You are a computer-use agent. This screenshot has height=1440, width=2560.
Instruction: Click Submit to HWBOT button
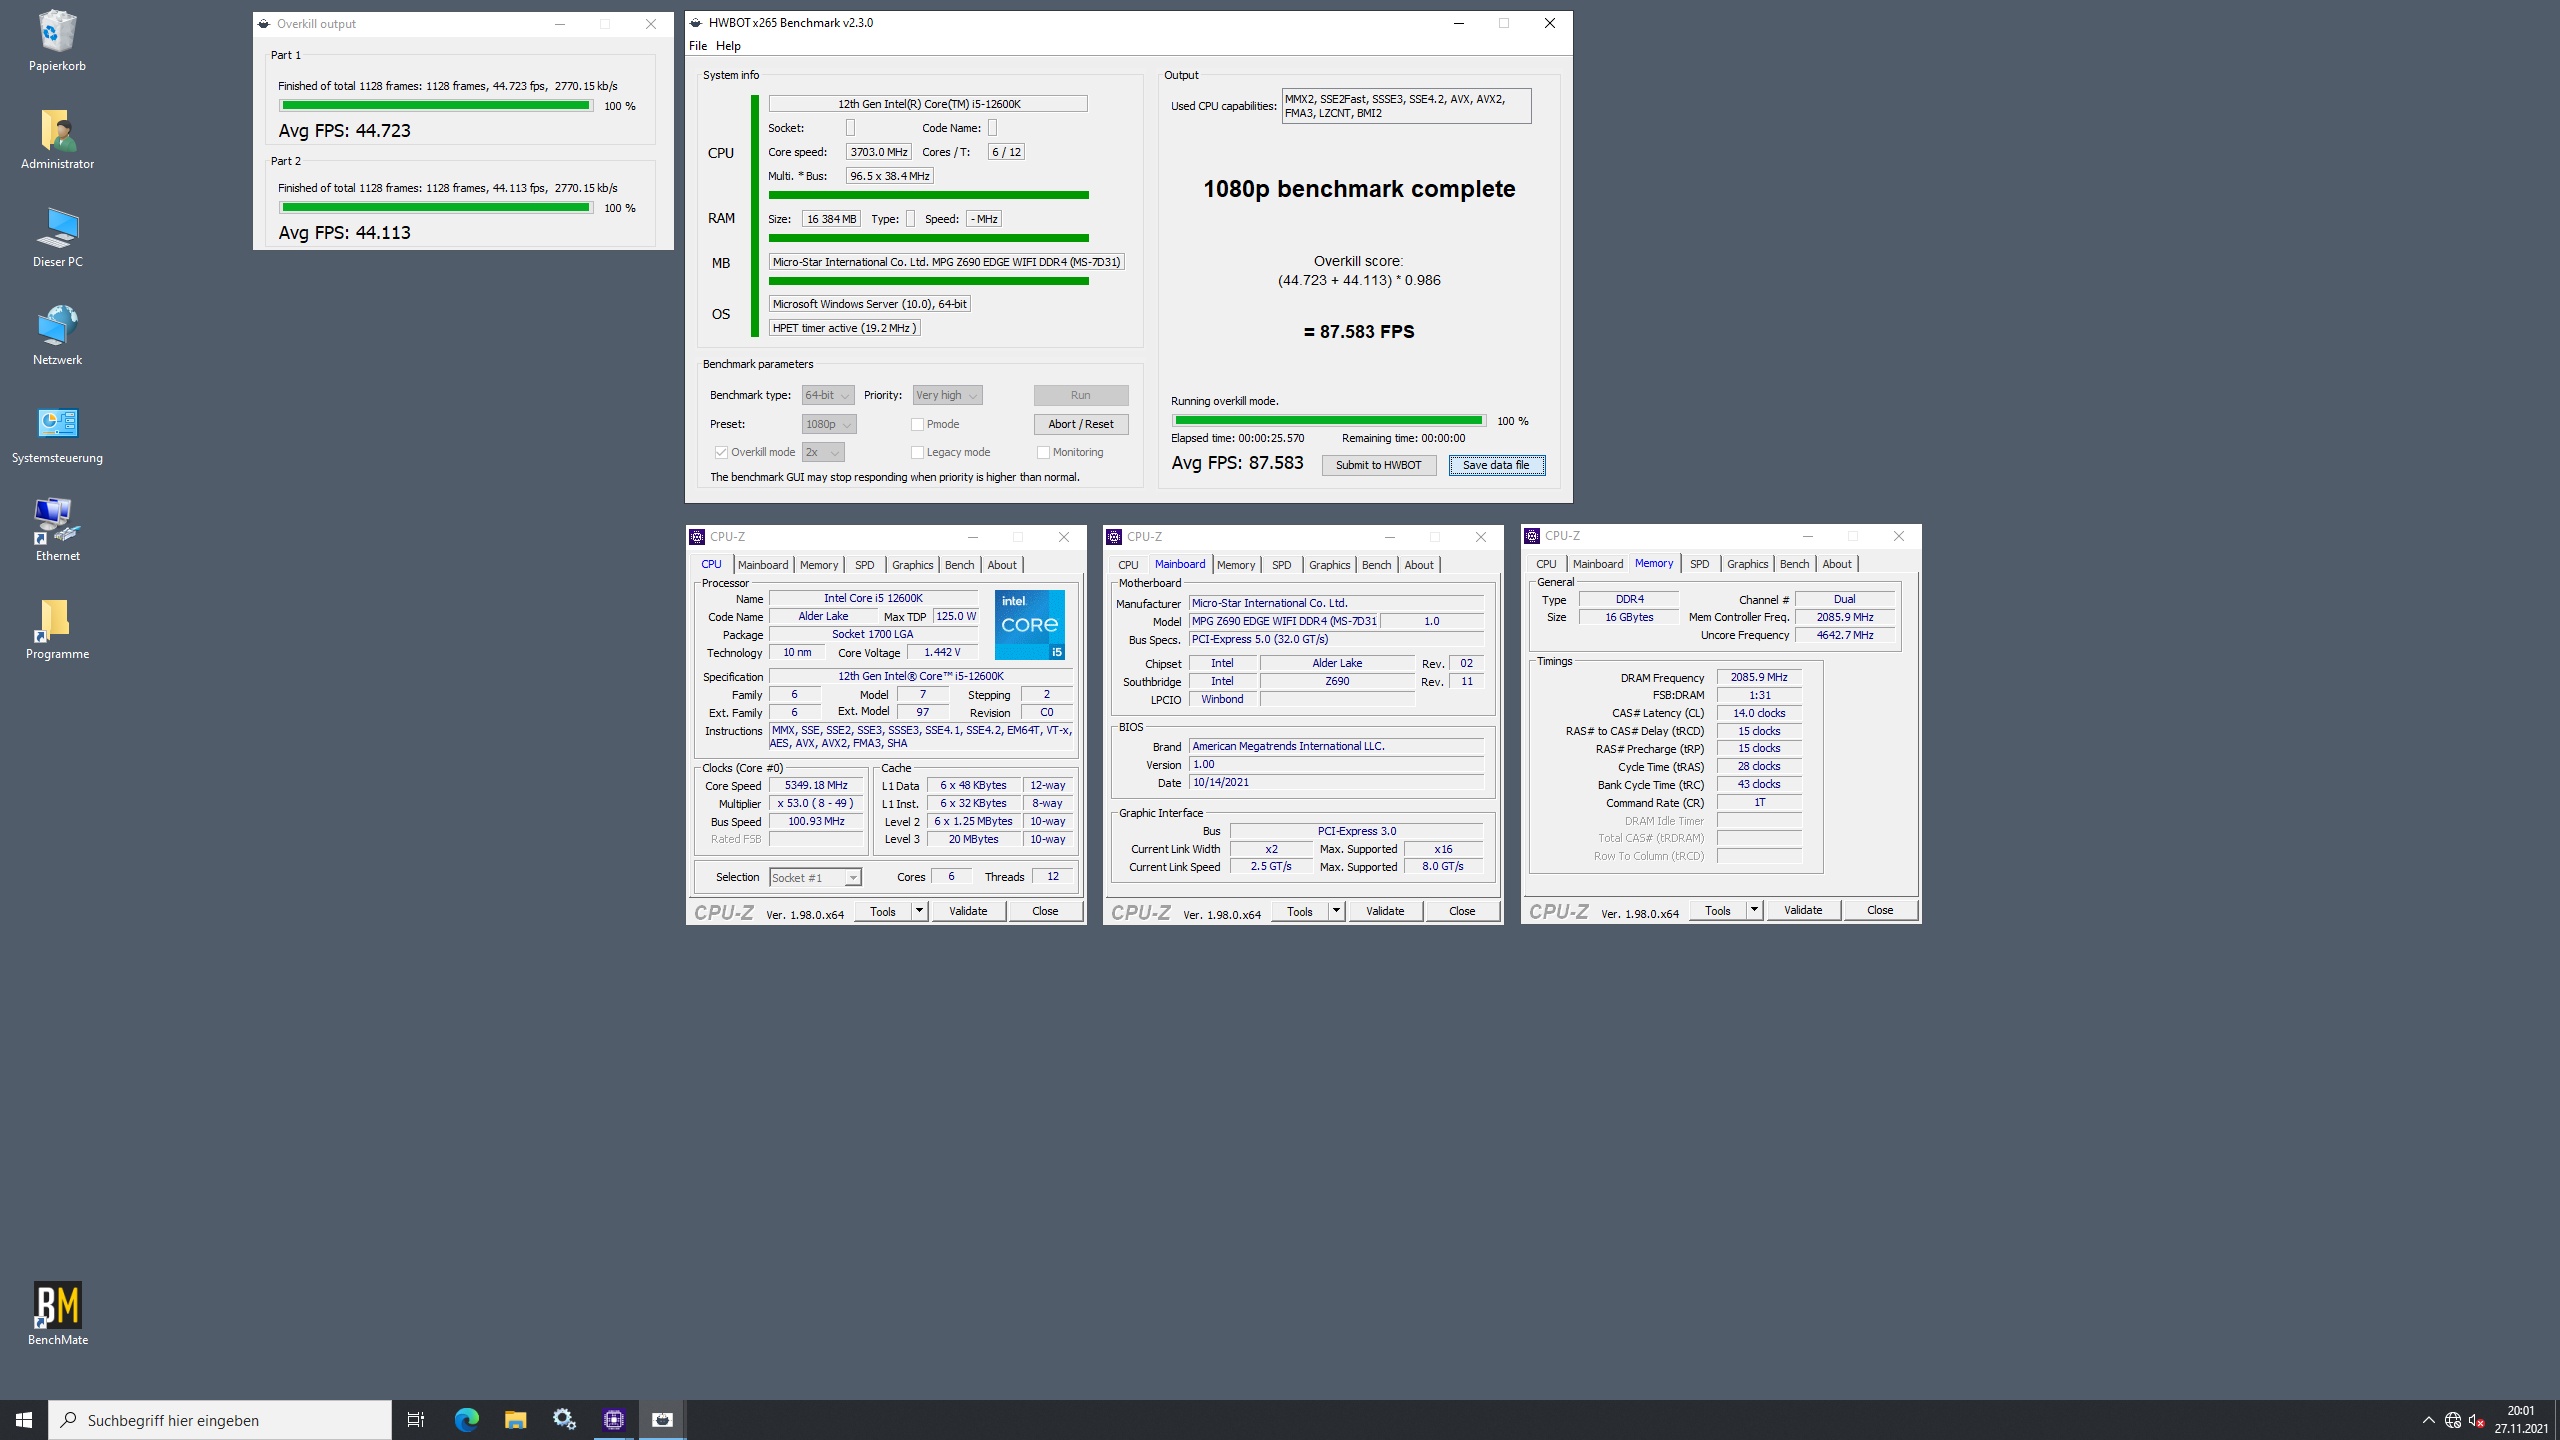1379,465
